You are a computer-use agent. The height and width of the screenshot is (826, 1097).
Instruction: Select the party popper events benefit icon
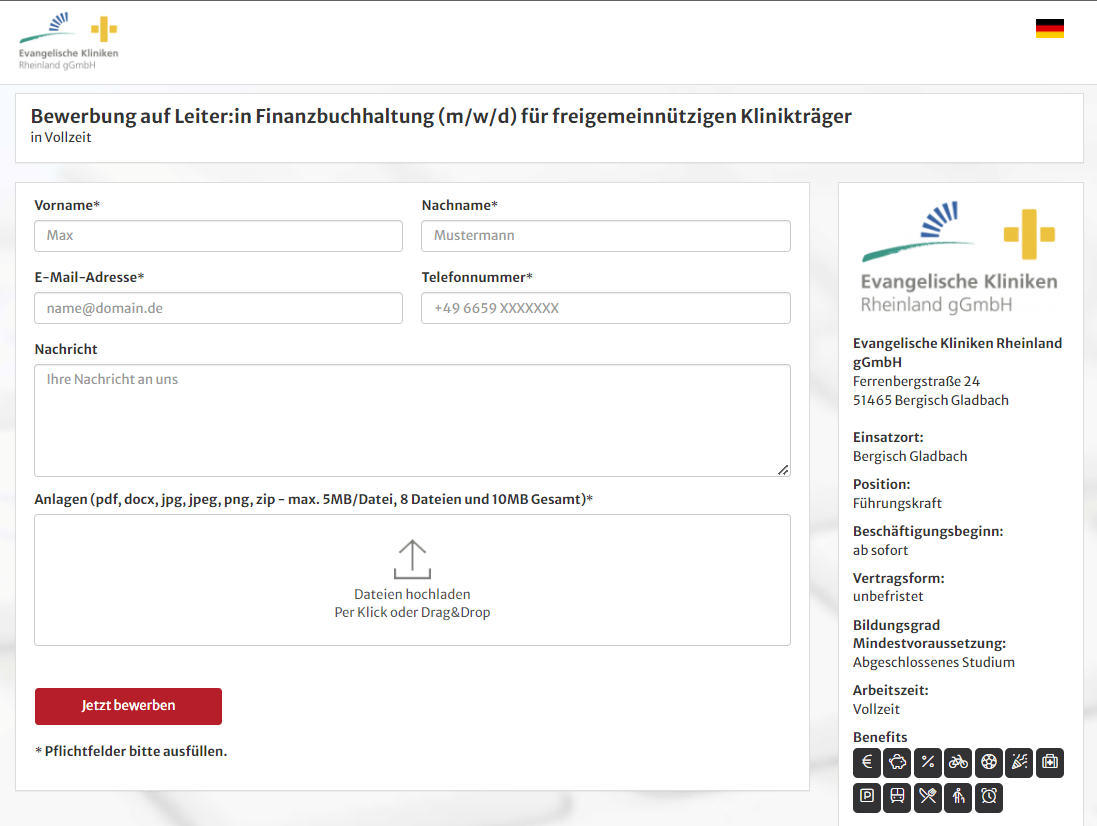(x=1019, y=763)
